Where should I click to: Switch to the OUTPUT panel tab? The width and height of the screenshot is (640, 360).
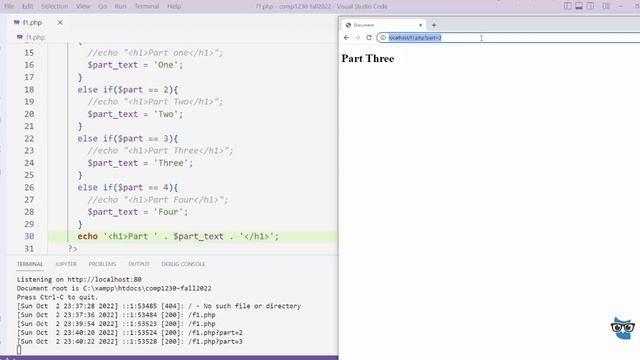139,264
